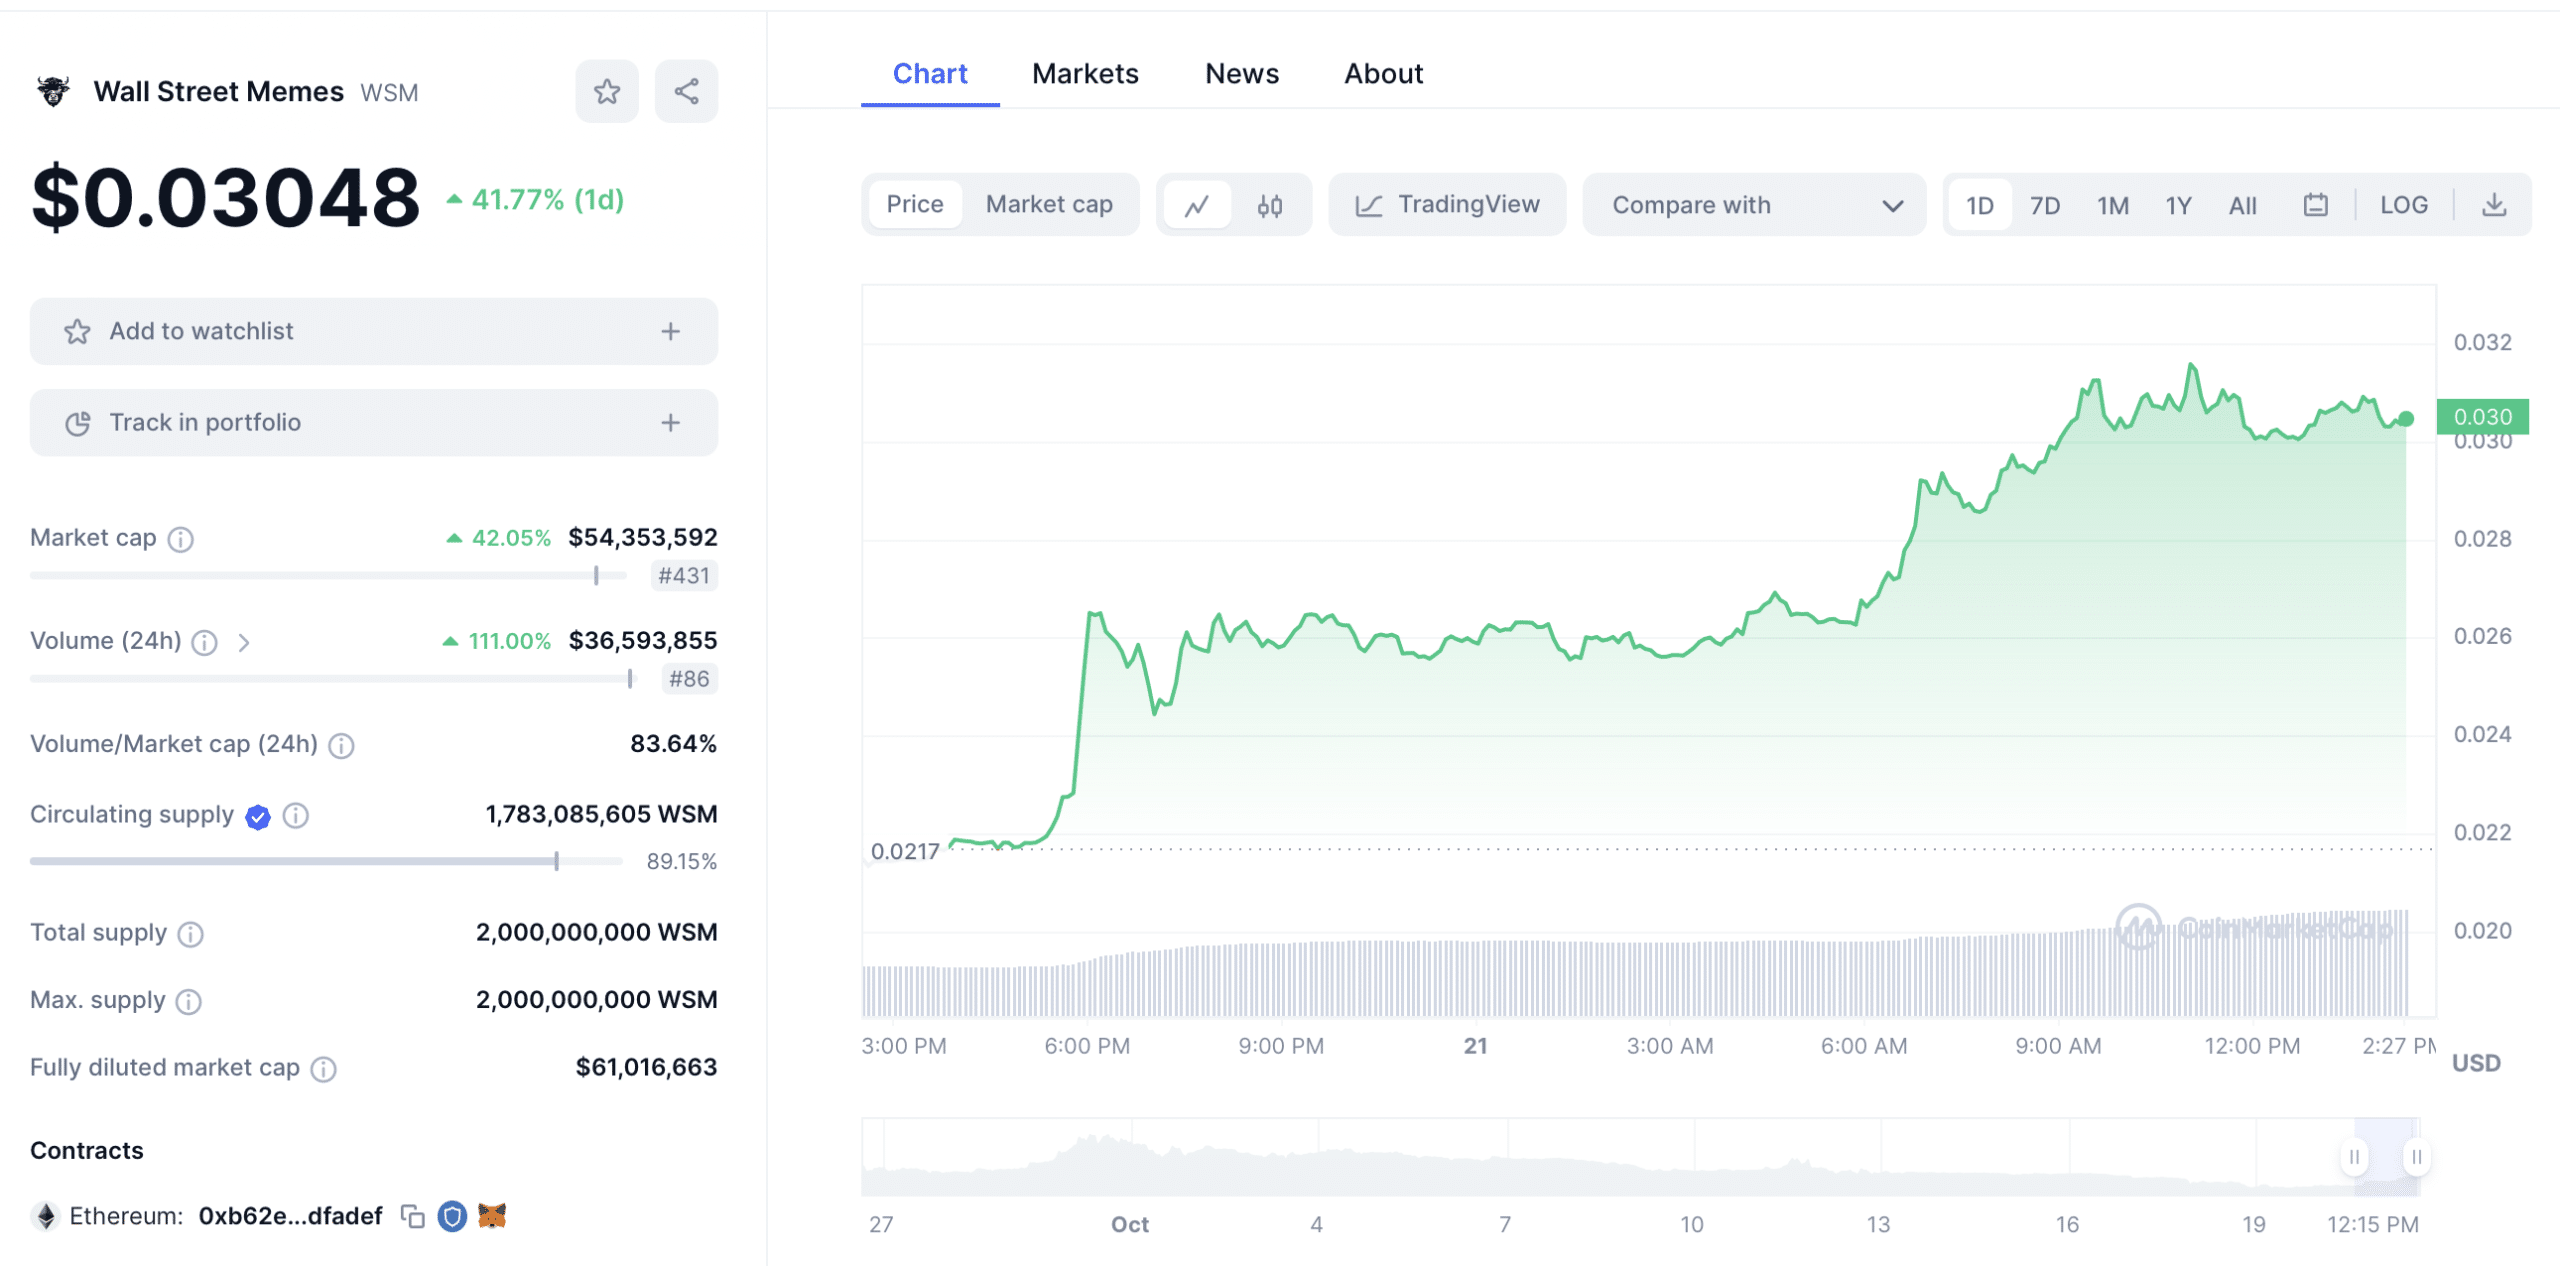The image size is (2560, 1266).
Task: Click the Ethereum logo icon
Action: 45,1216
